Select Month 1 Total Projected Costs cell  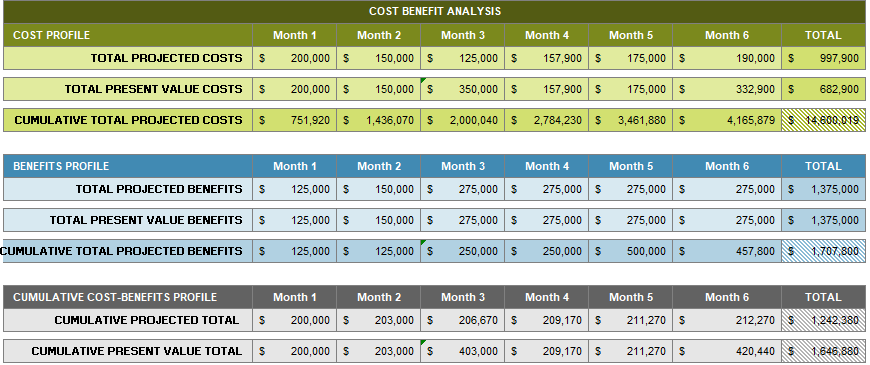click(295, 58)
